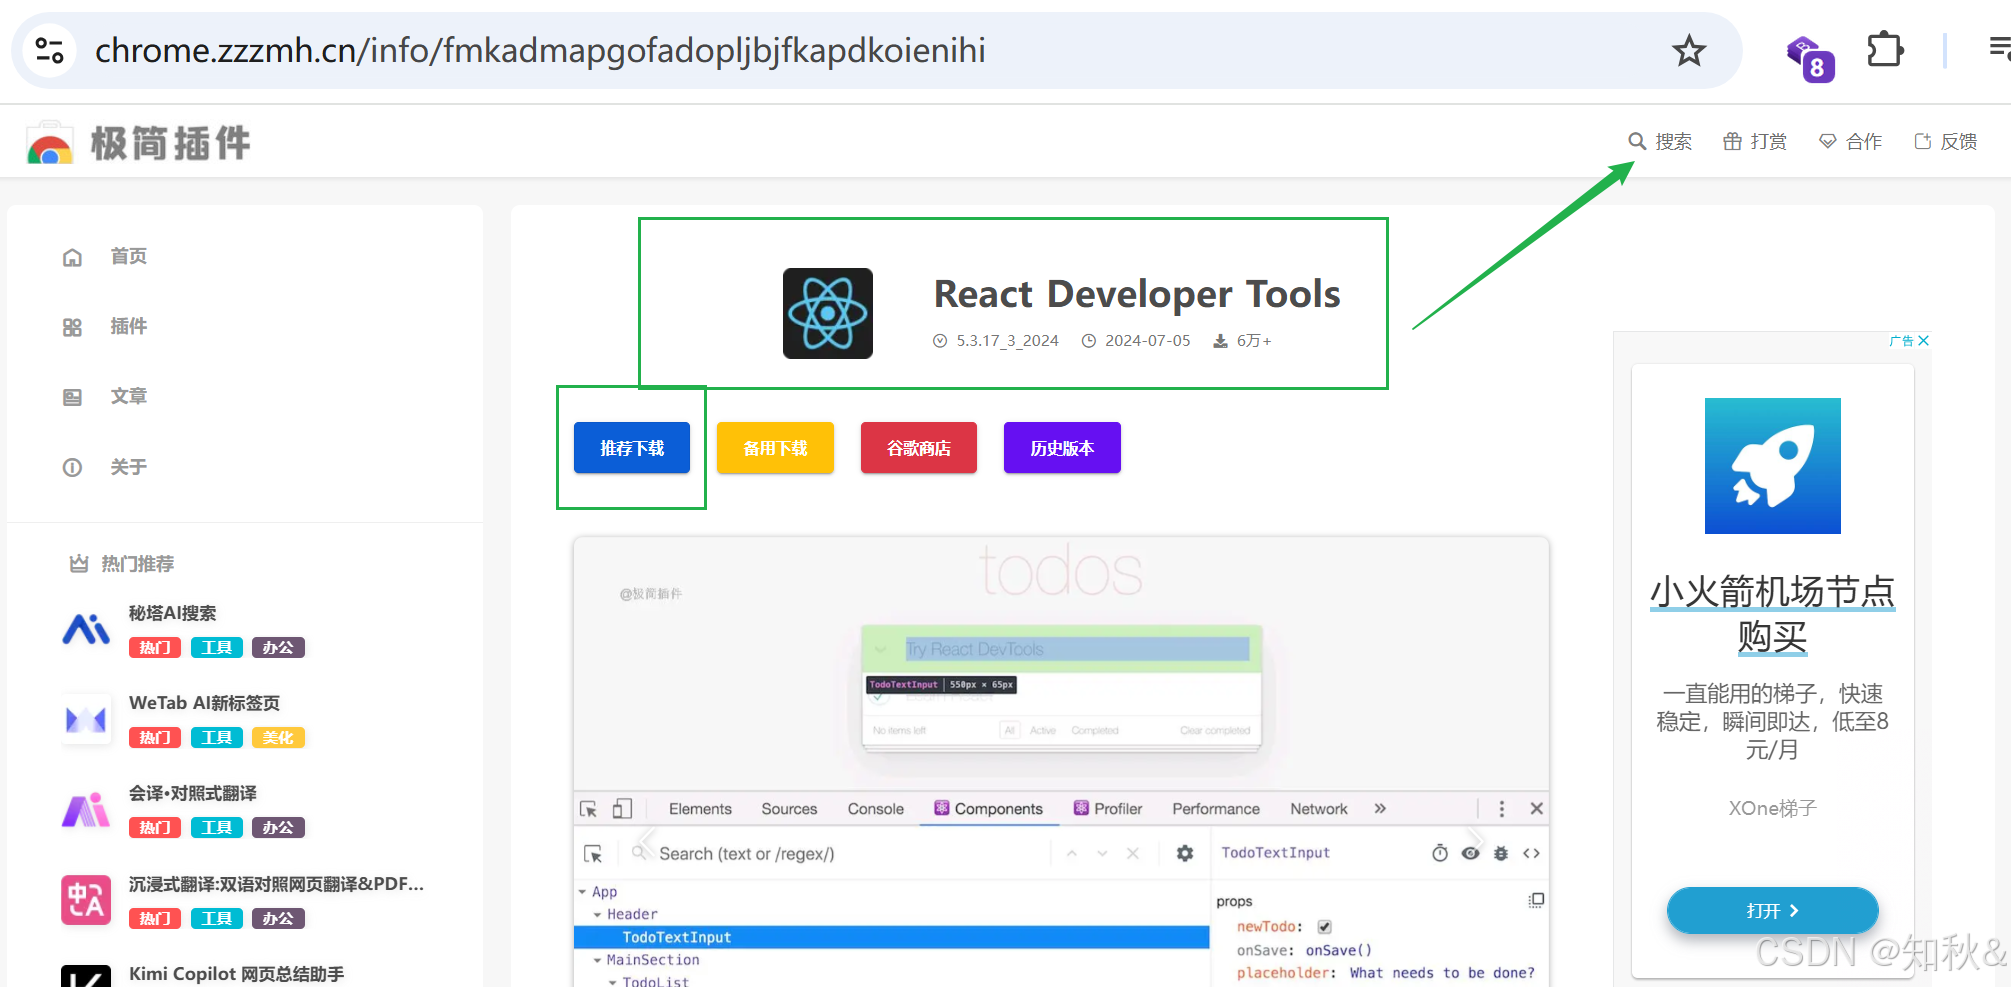This screenshot has height=987, width=2011.
Task: Click 办公 tag under 秘塔AI搜索
Action: (x=278, y=648)
